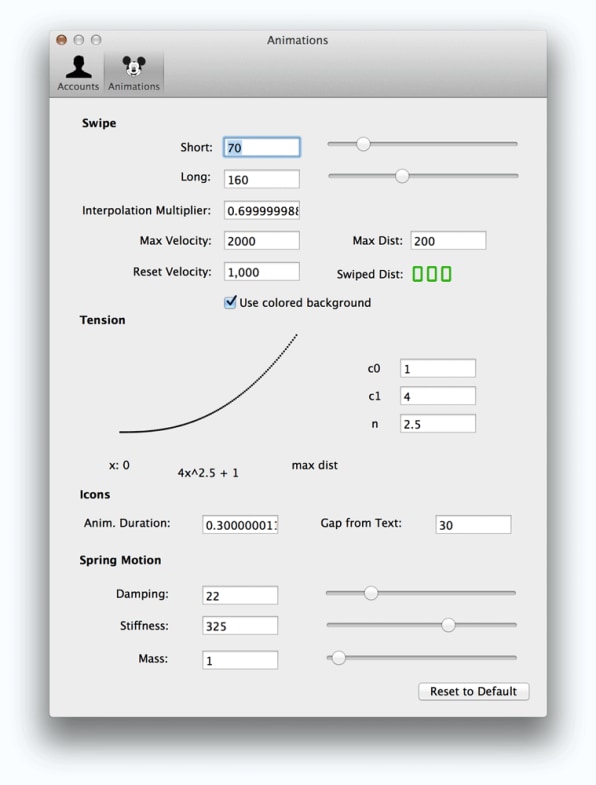Click into the Long value field
The image size is (596, 785).
[261, 179]
